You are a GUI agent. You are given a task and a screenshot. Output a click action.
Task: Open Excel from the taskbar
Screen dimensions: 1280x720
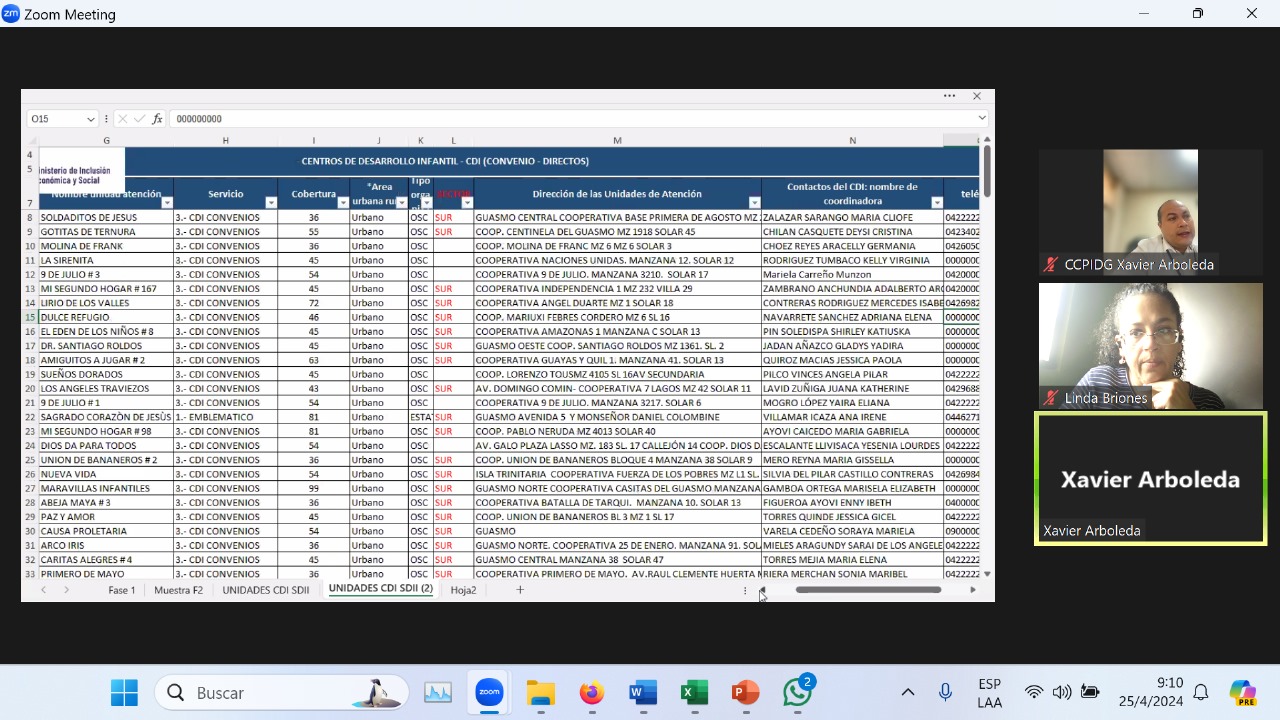pos(694,693)
